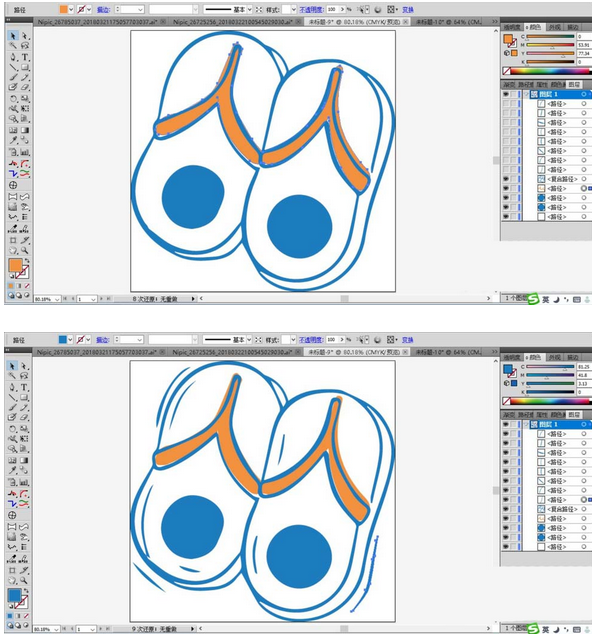Pick the Magic Wand tool in upper toolbox
Viewport: 592px width, 634px height.
(x=13, y=46)
